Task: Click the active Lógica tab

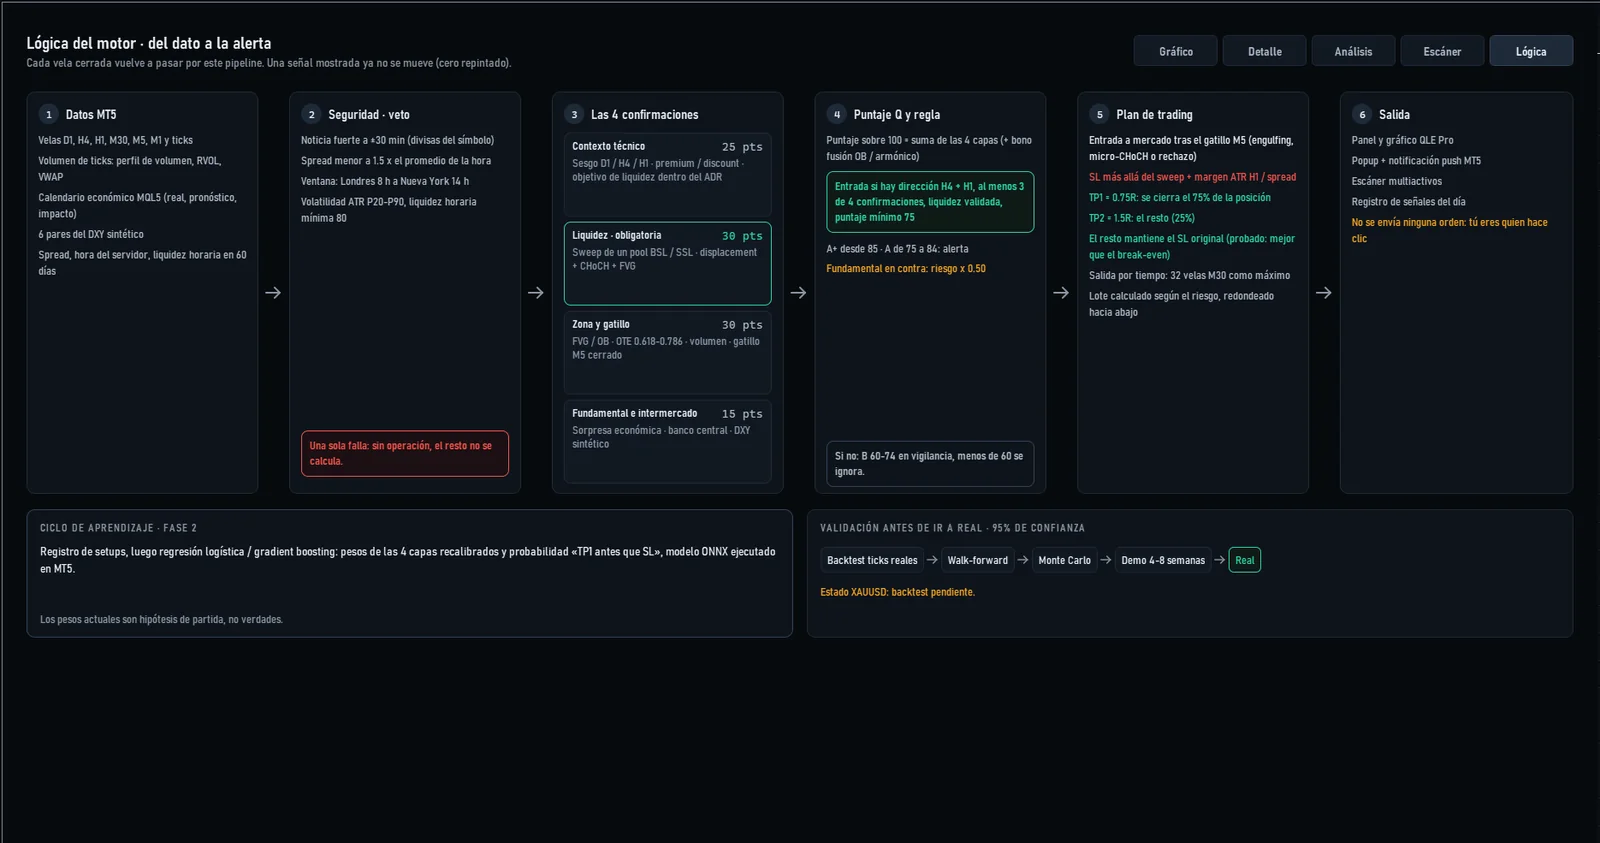Action: pos(1531,51)
